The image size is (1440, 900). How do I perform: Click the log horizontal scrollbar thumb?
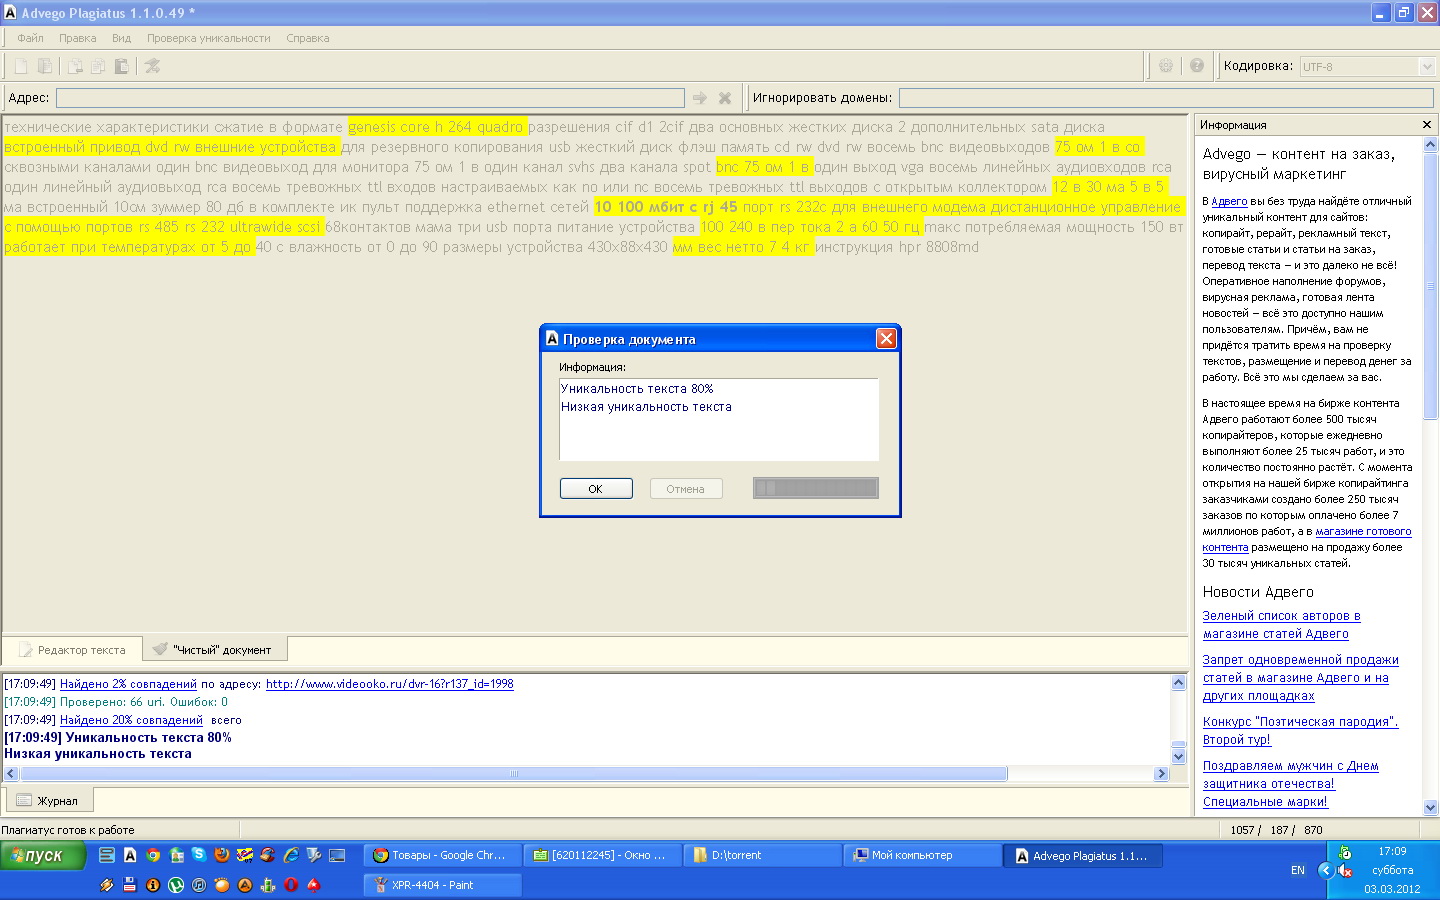513,774
